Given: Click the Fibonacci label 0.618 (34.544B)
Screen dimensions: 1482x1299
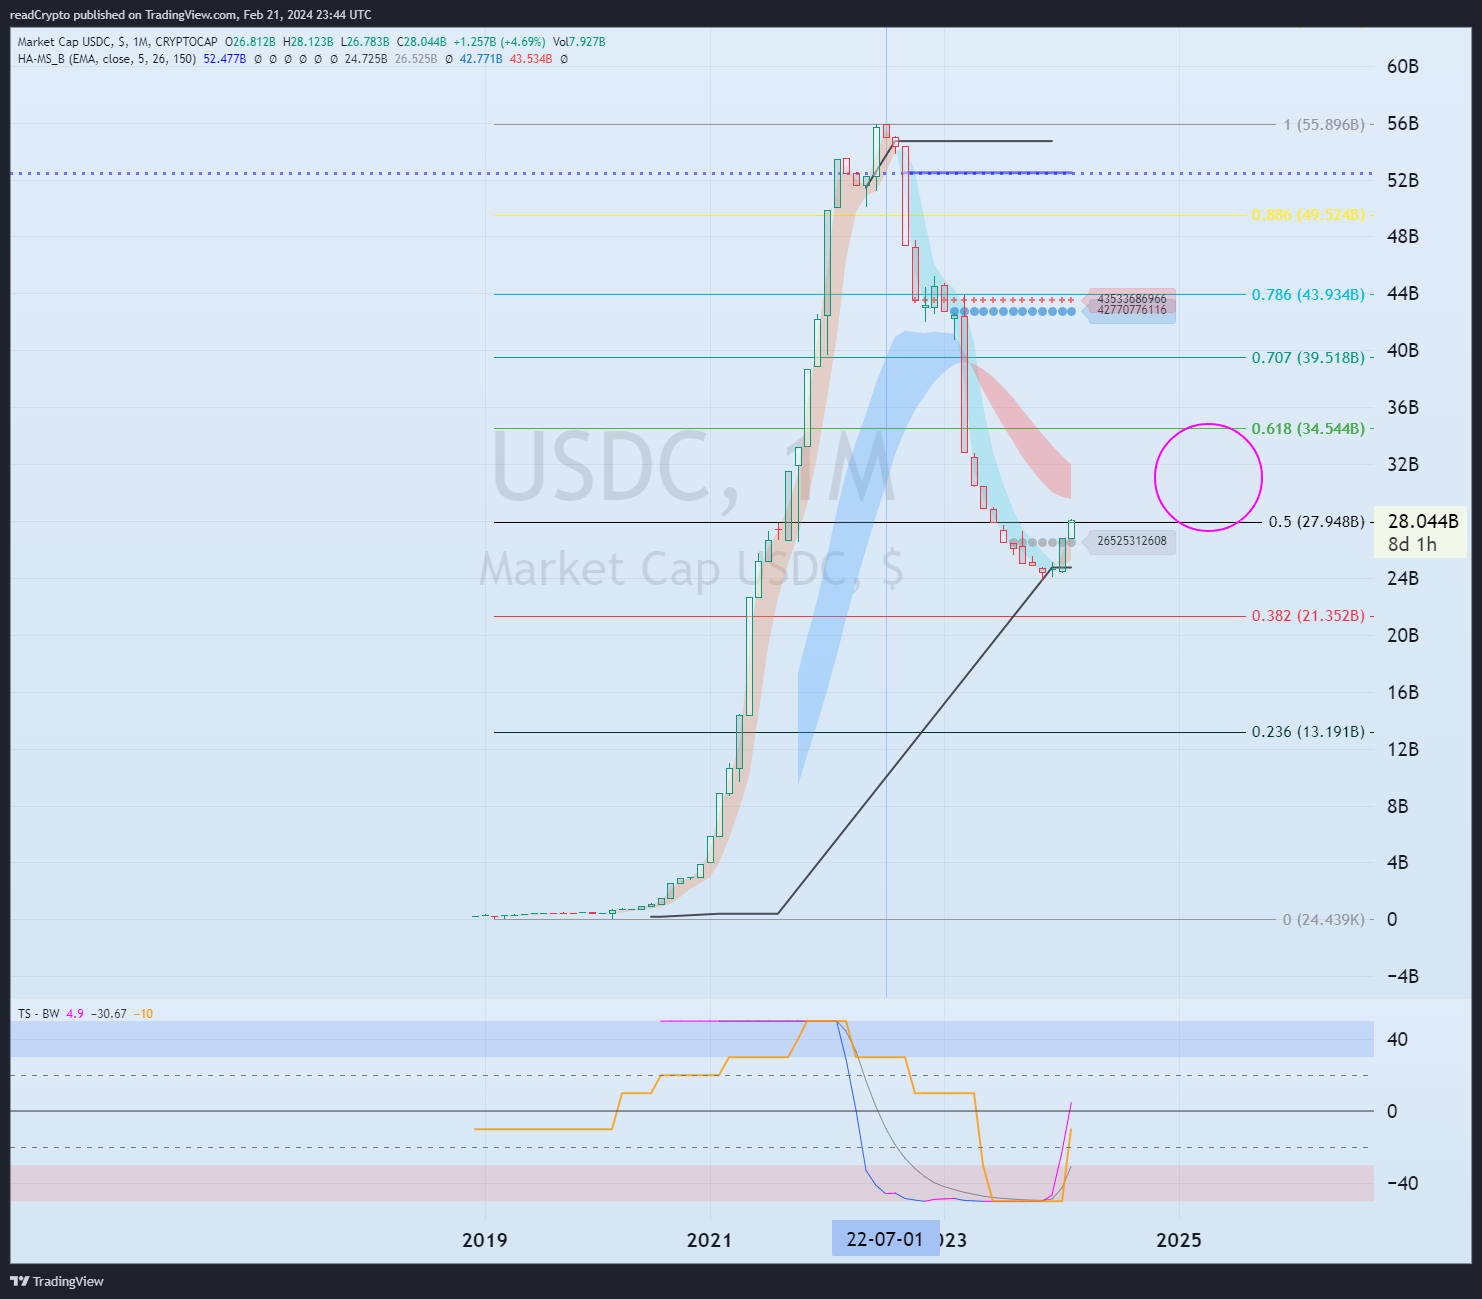Looking at the screenshot, I should [1308, 429].
